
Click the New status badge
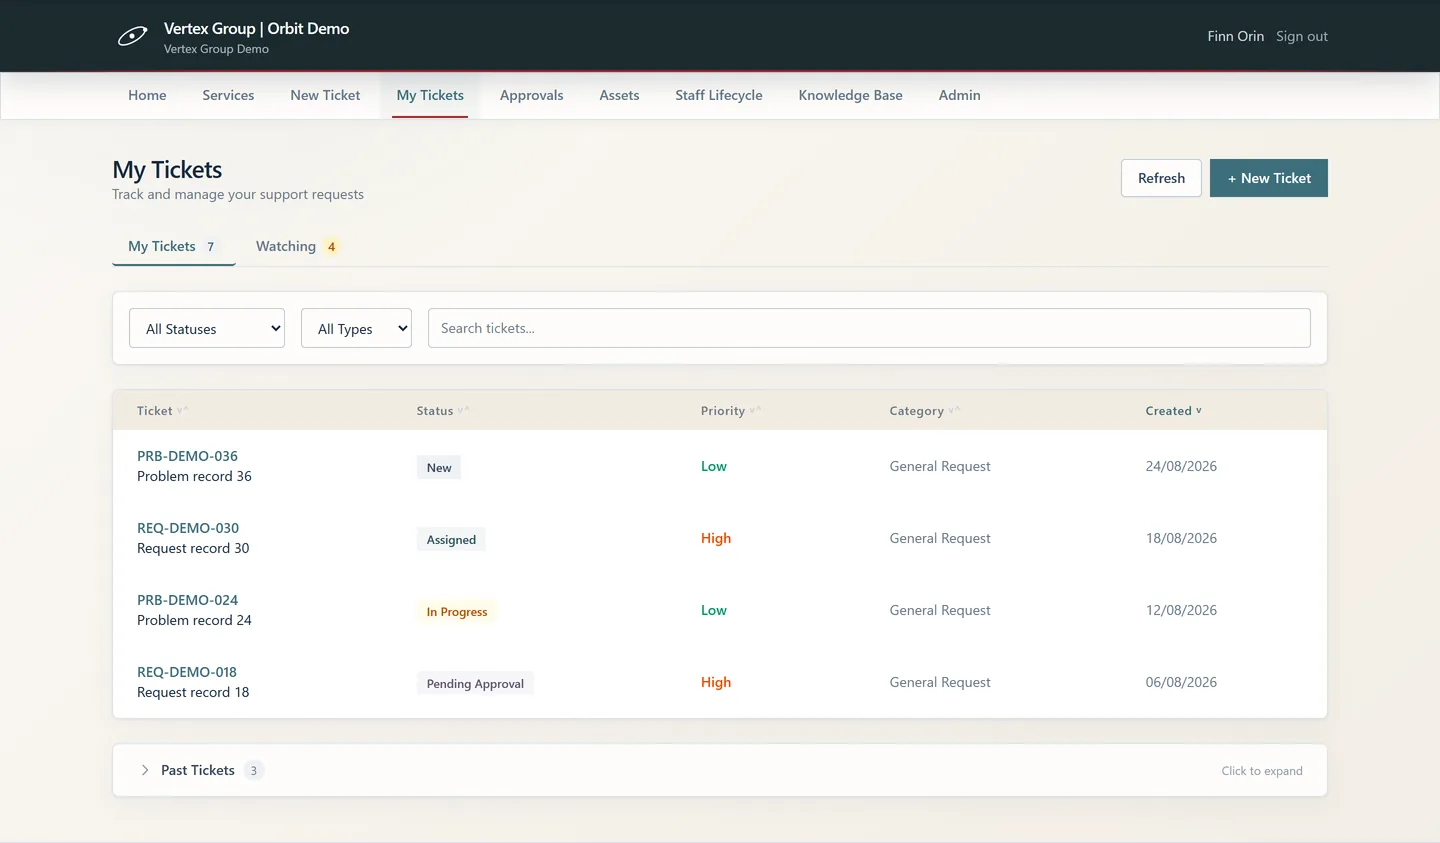coord(439,467)
